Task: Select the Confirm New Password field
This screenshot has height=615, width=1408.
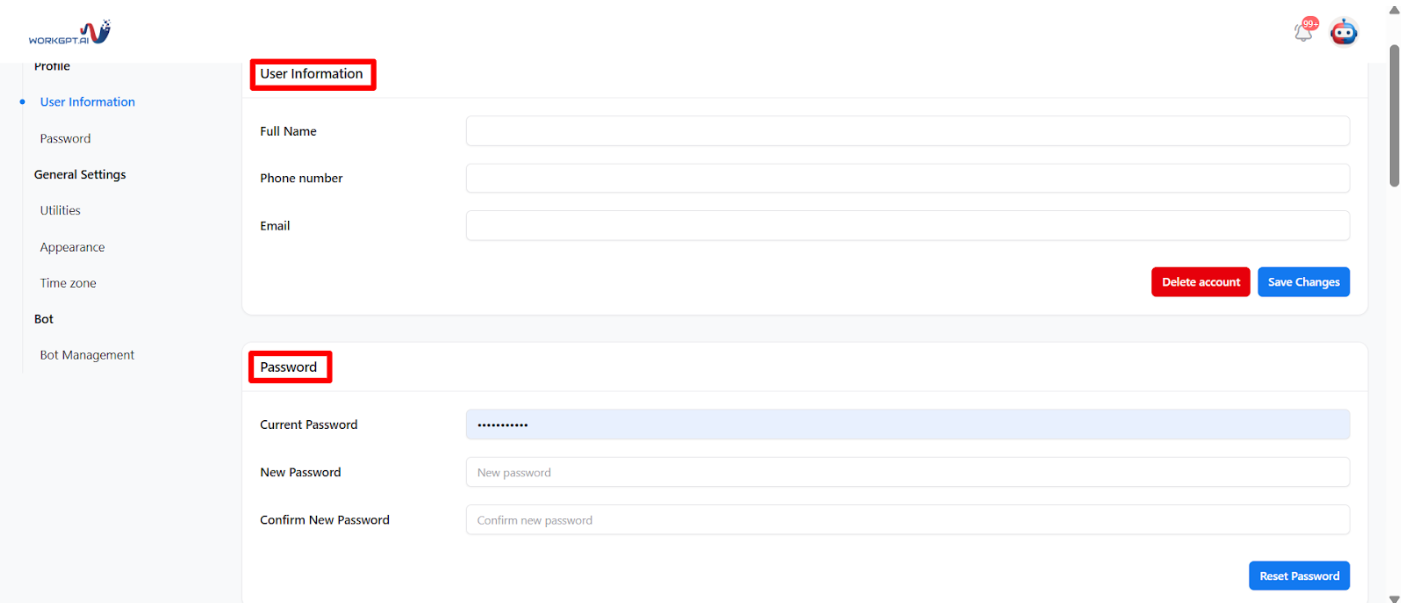Action: (907, 520)
